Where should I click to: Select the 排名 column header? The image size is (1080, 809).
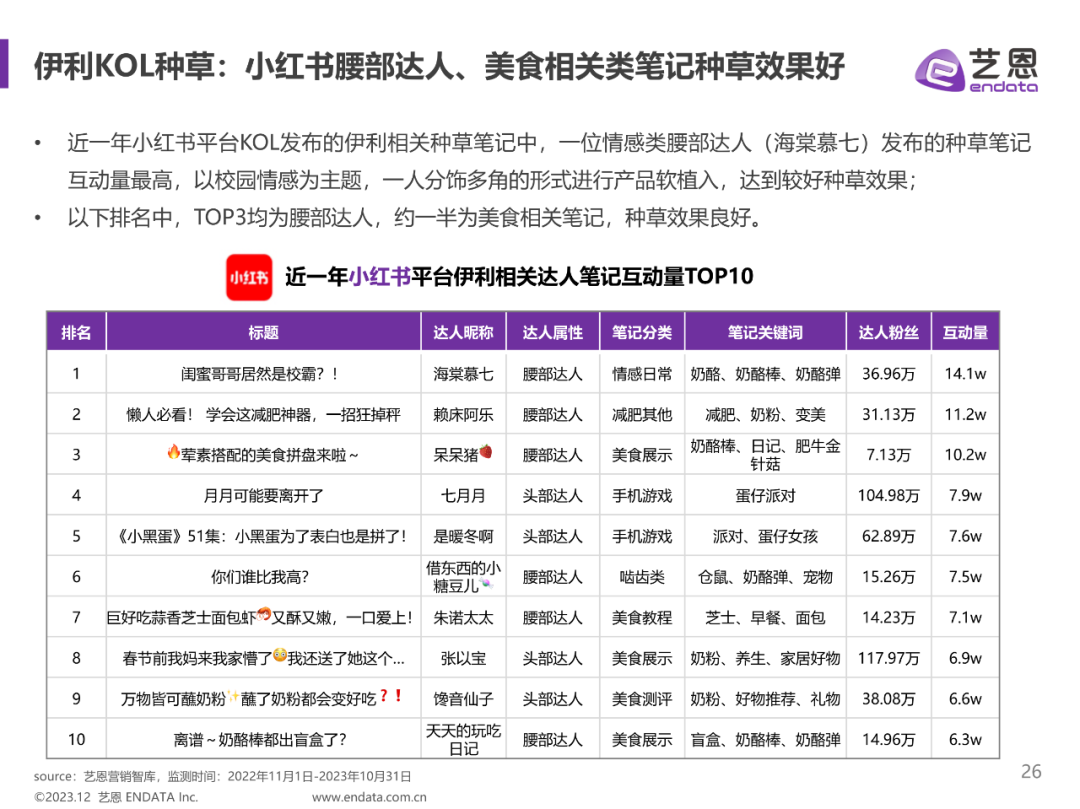[x=76, y=333]
